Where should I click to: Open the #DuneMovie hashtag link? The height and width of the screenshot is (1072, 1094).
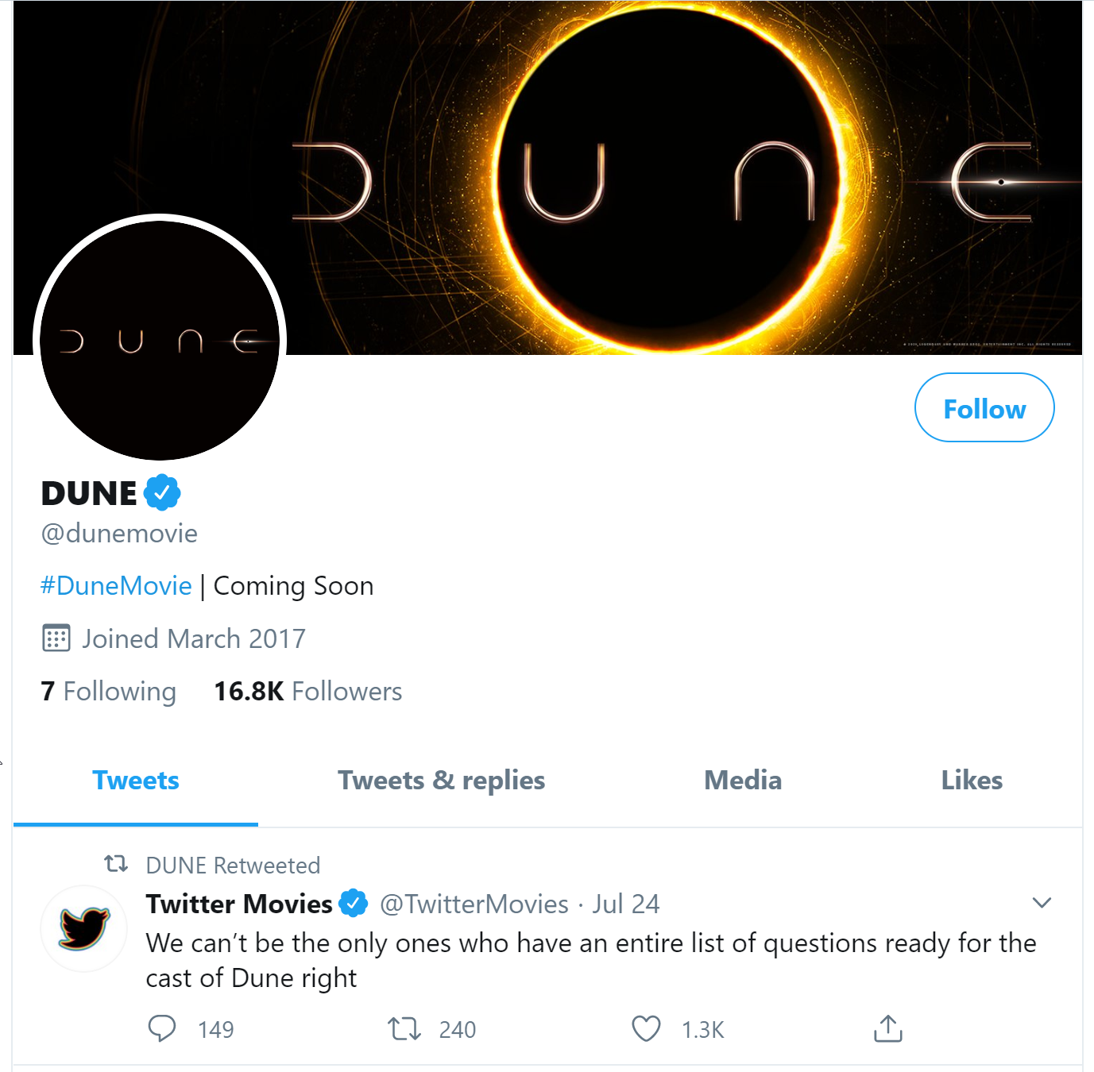coord(116,585)
